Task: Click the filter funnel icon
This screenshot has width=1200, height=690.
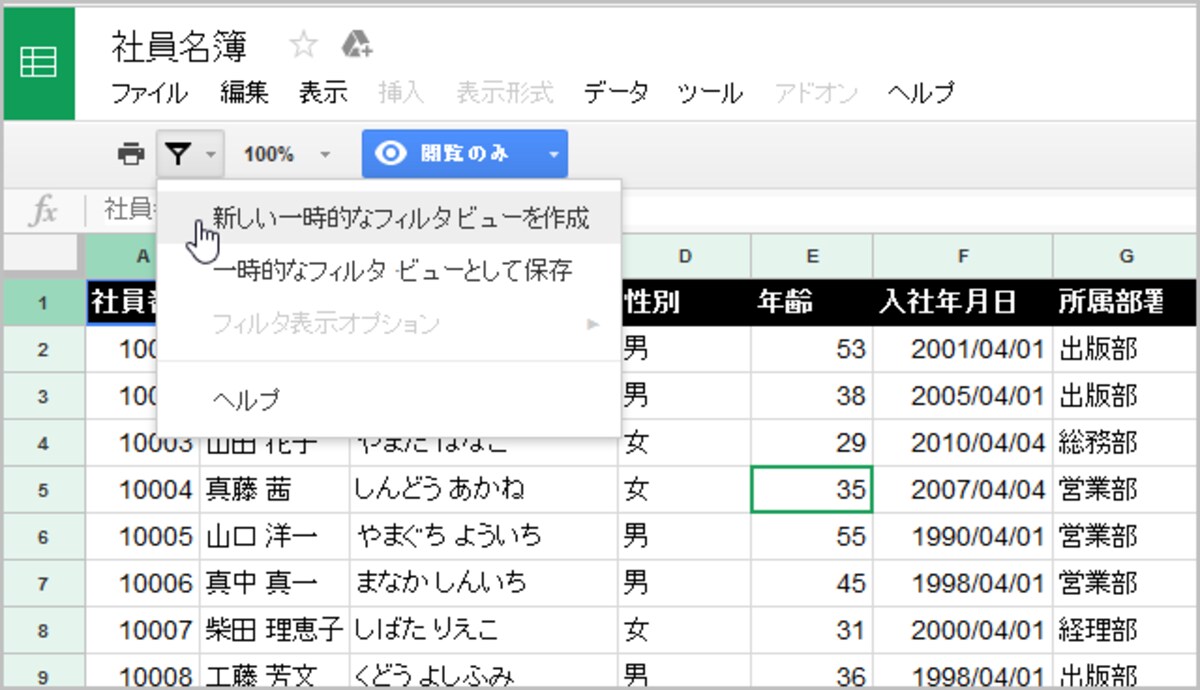Action: (x=177, y=154)
